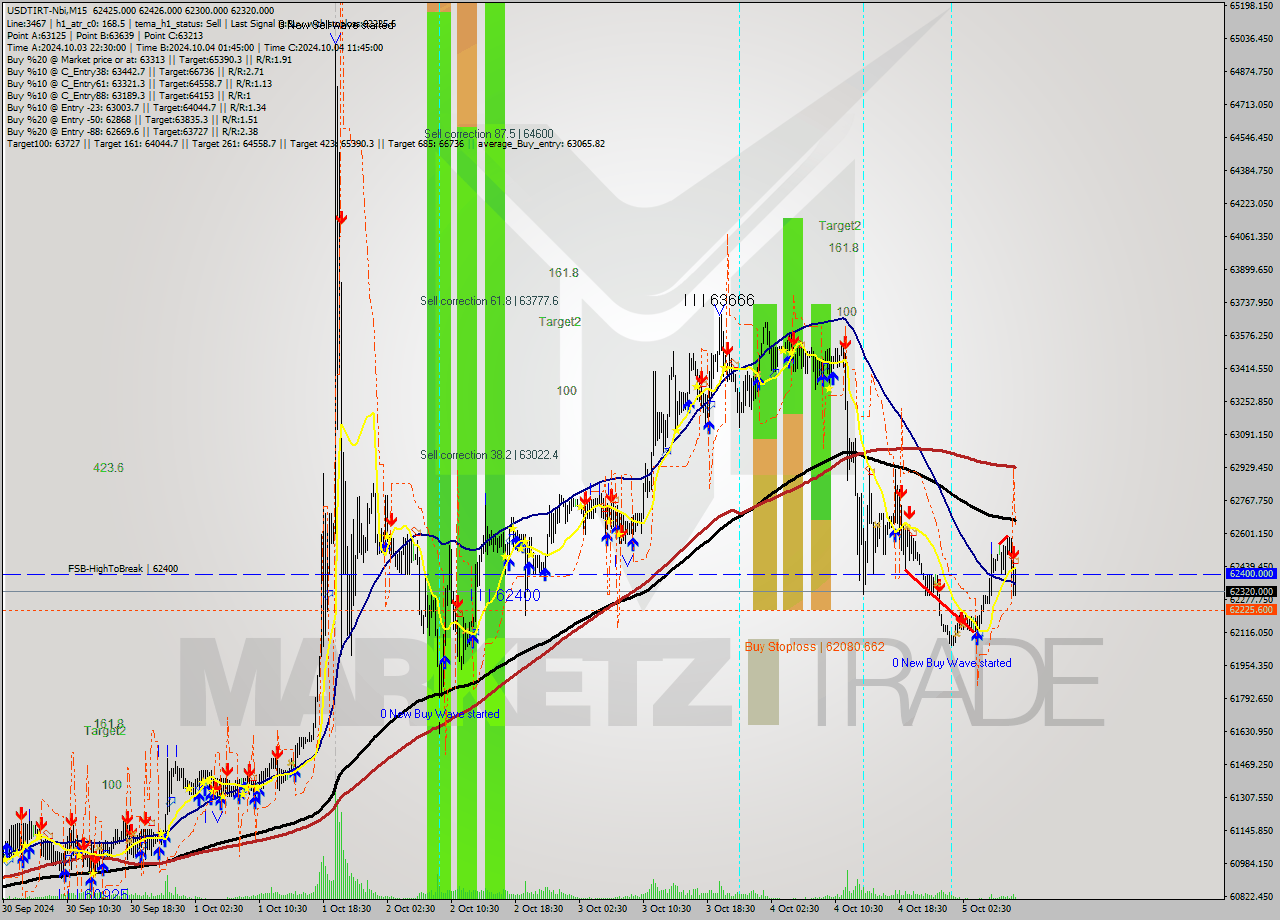Click the '30 Sep 18:30' time axis label
The image size is (1280, 920).
[158, 909]
